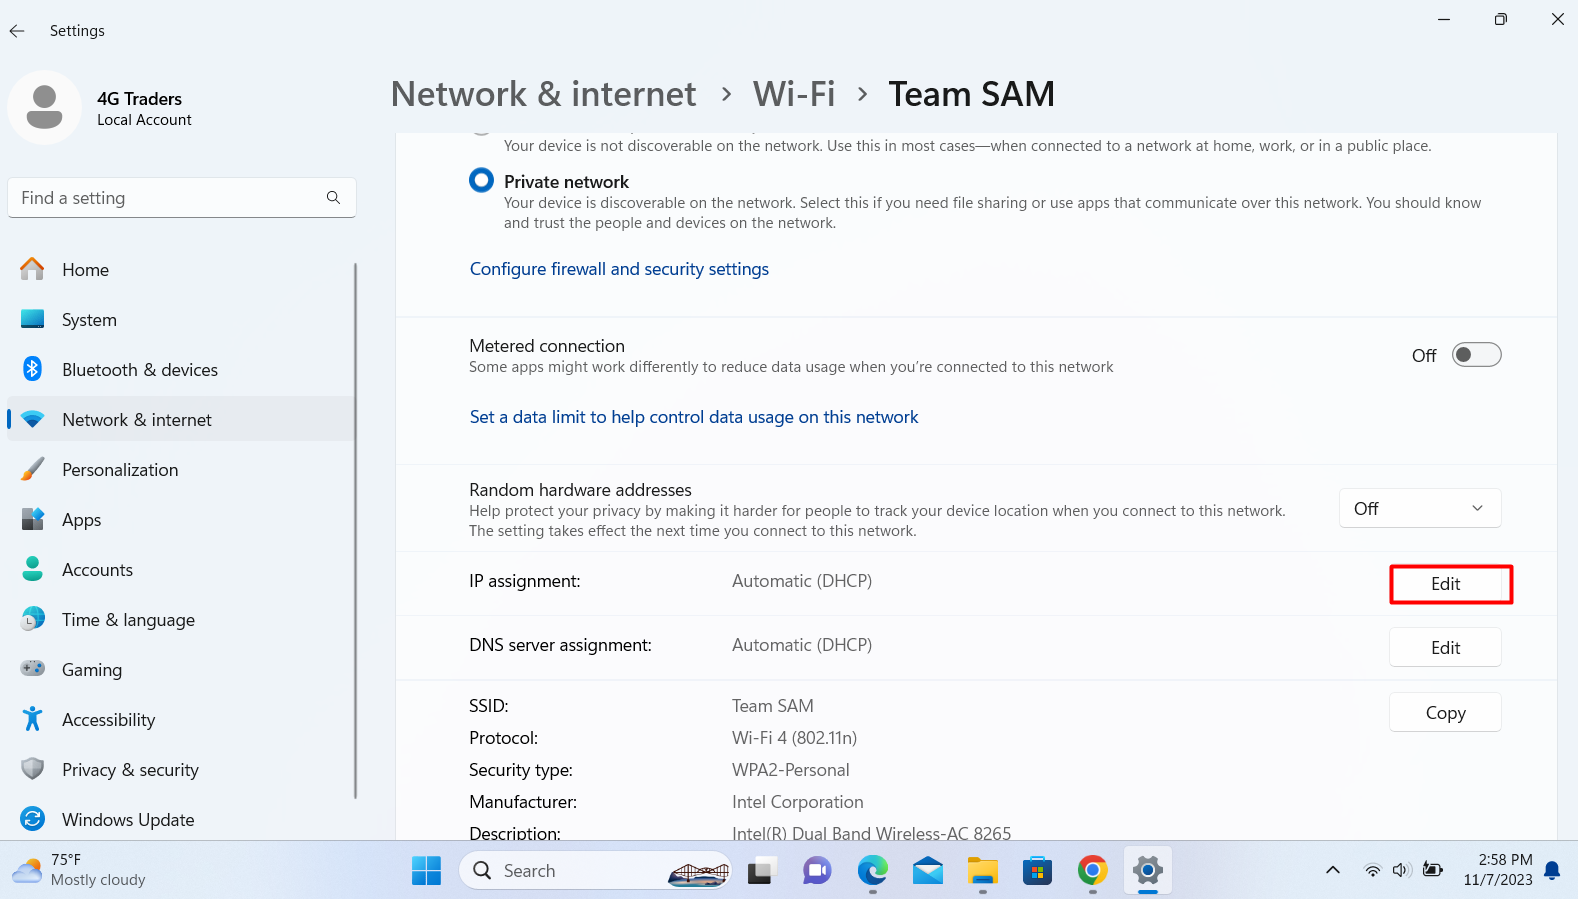Click the search magnifier in Find a setting

point(333,198)
